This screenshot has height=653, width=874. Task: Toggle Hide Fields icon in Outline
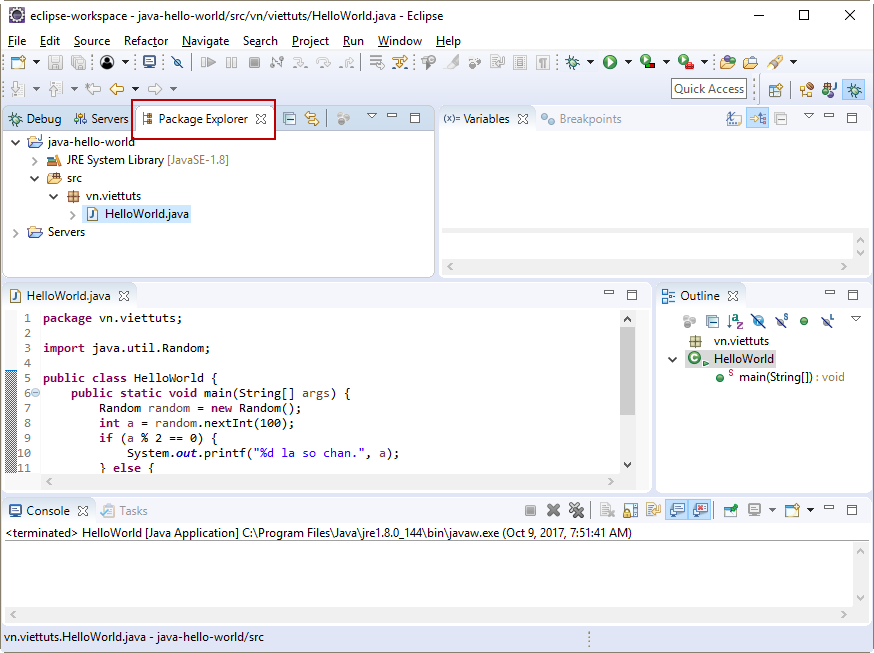pyautogui.click(x=758, y=321)
